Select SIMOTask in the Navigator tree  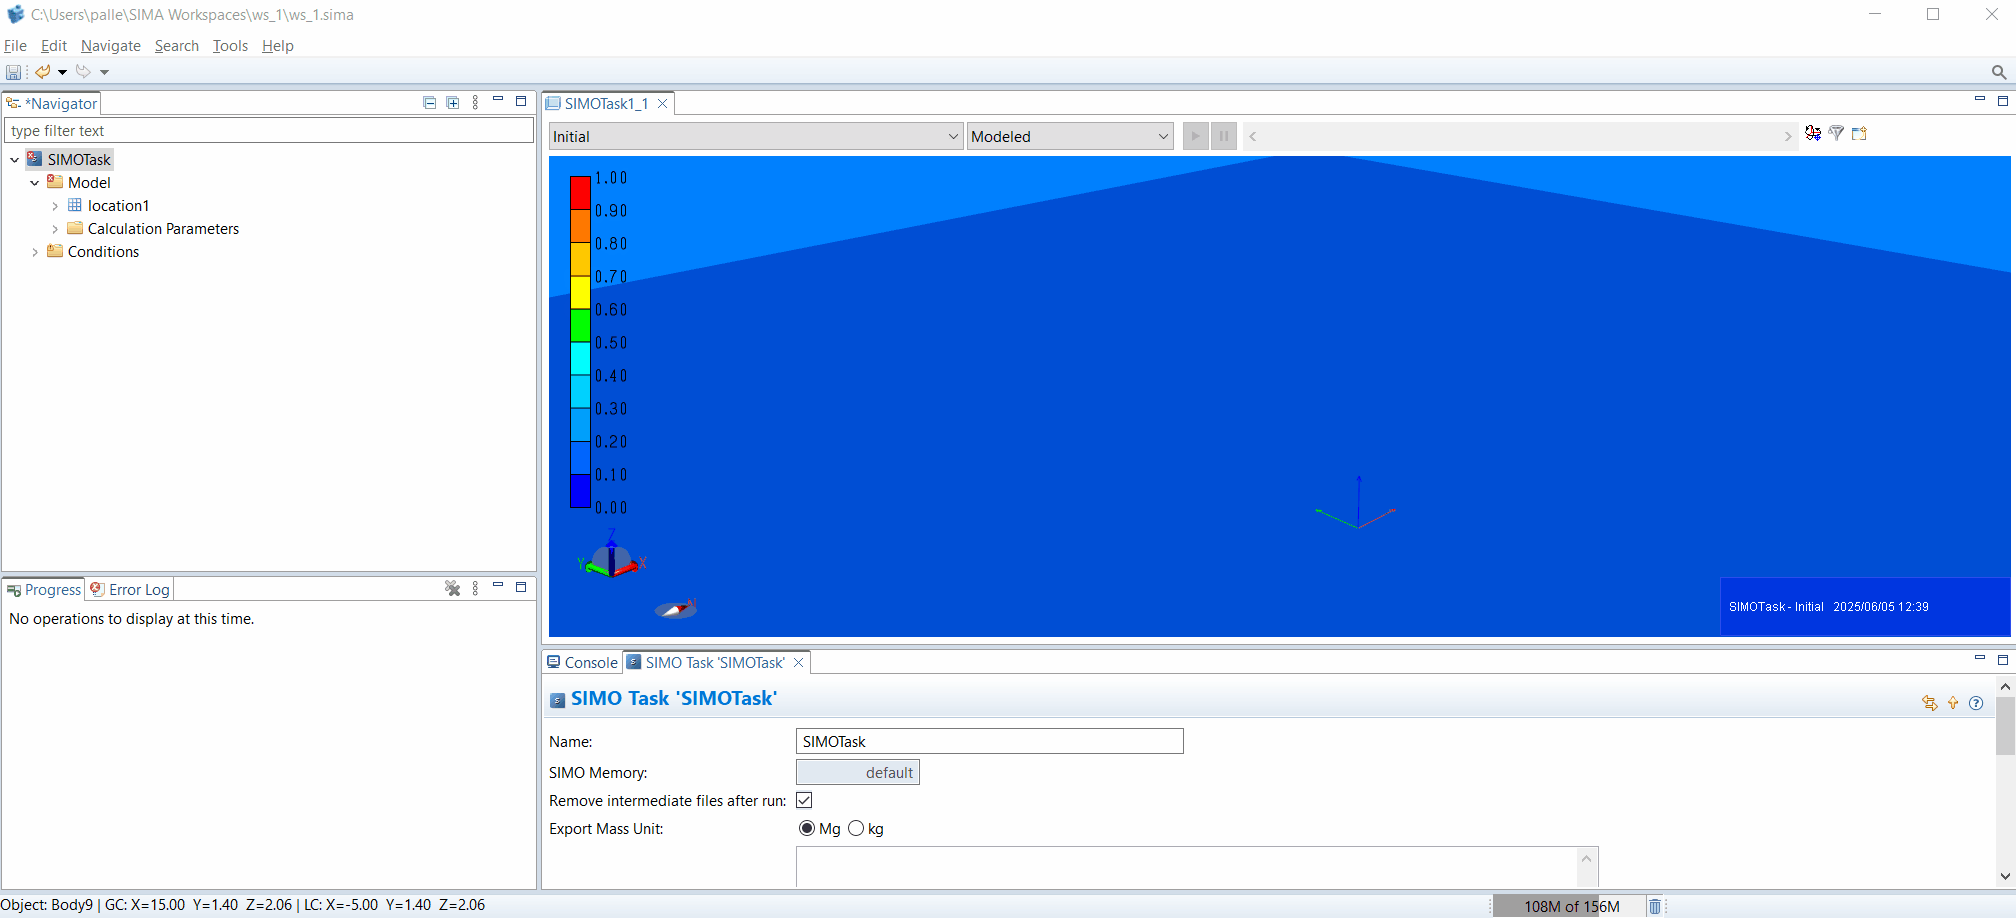(79, 160)
